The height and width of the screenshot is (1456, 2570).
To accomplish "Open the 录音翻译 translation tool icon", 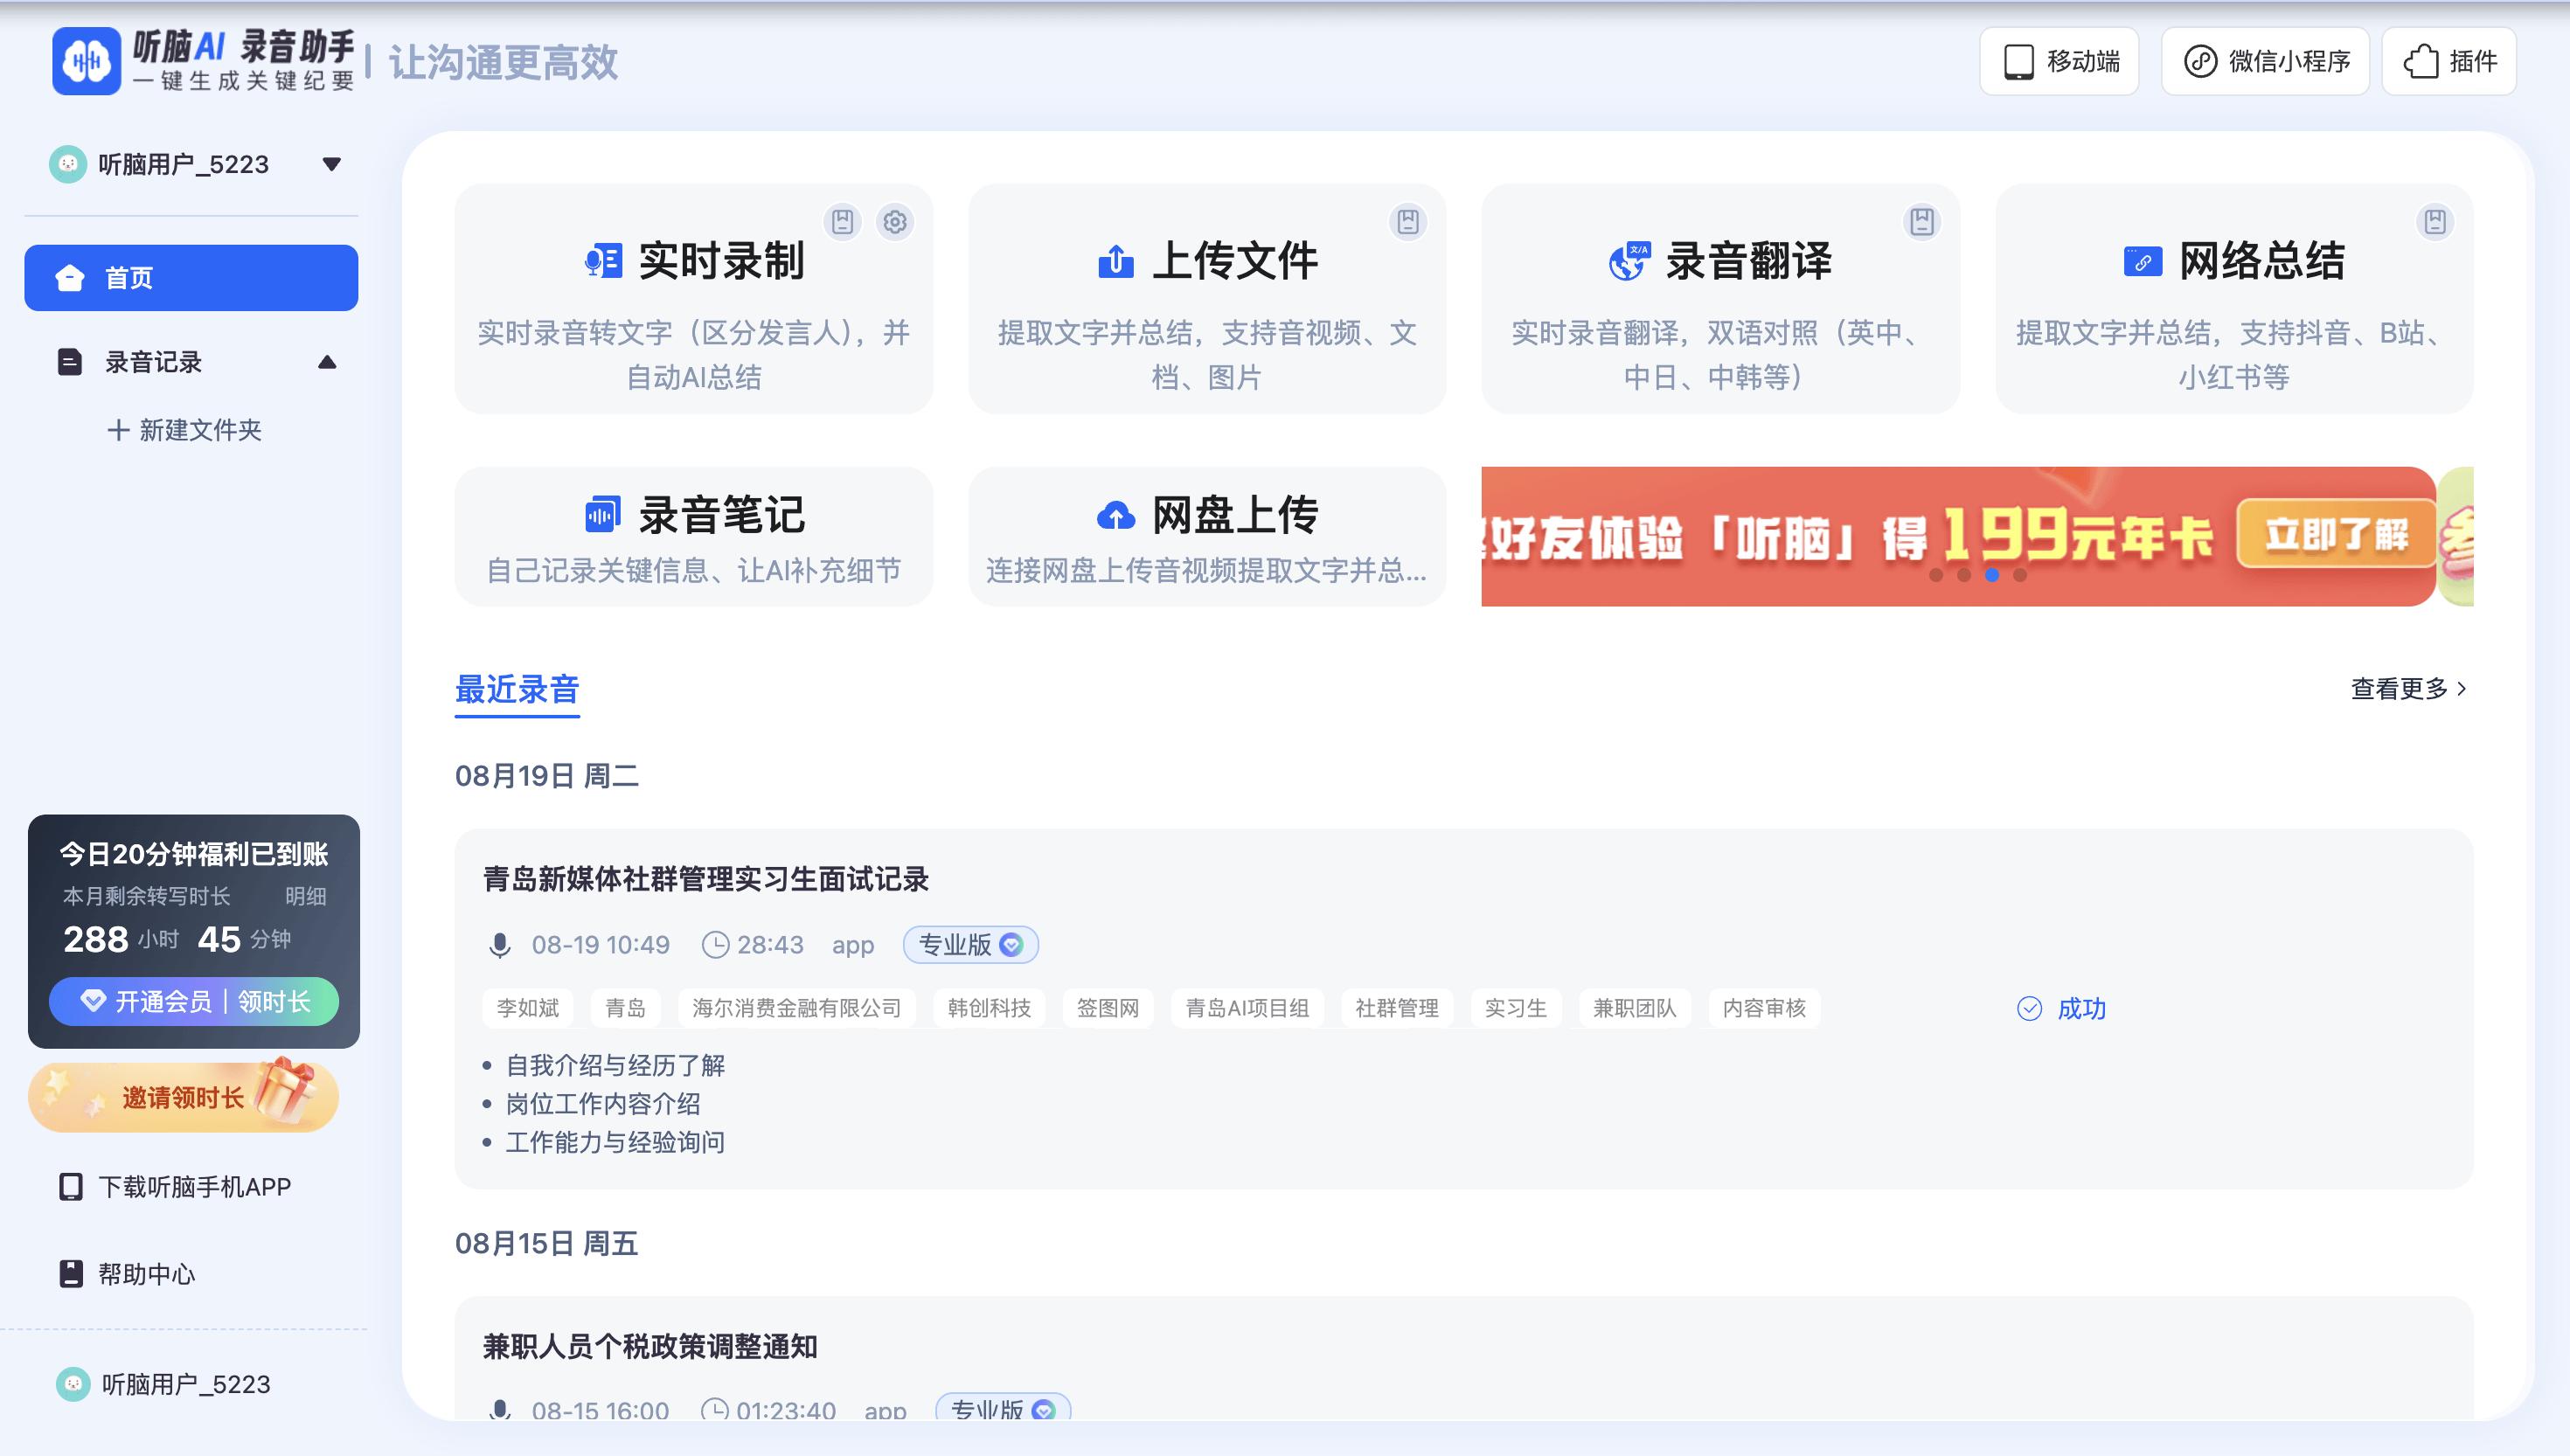I will [x=1630, y=261].
